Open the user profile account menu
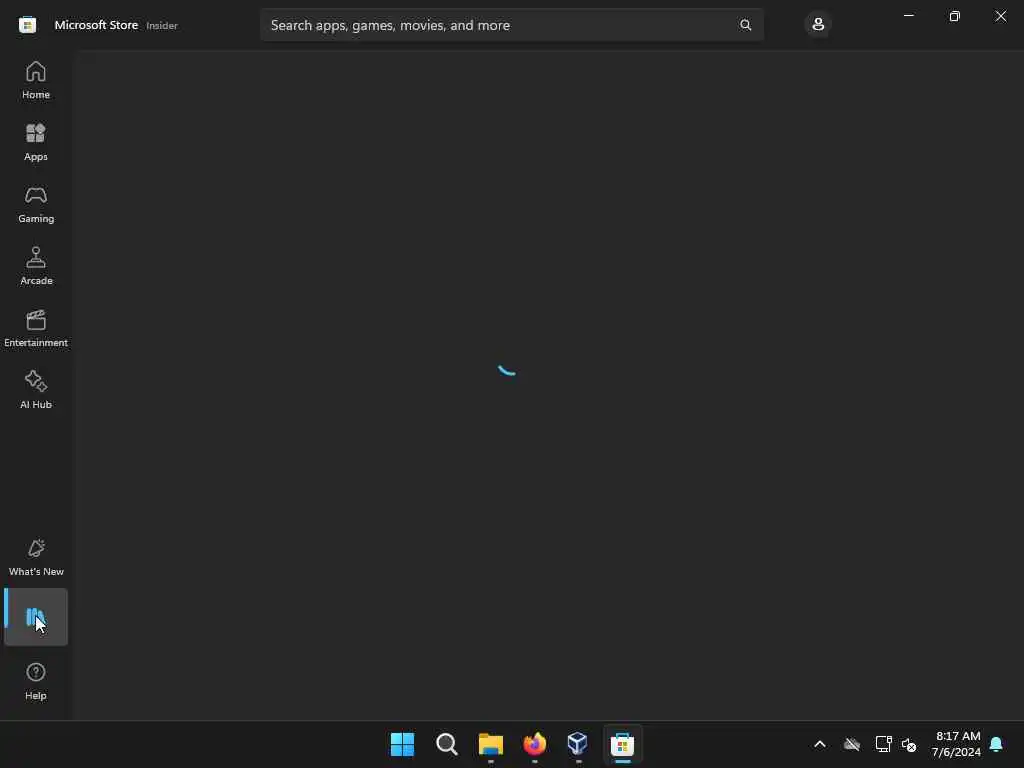 [x=818, y=25]
